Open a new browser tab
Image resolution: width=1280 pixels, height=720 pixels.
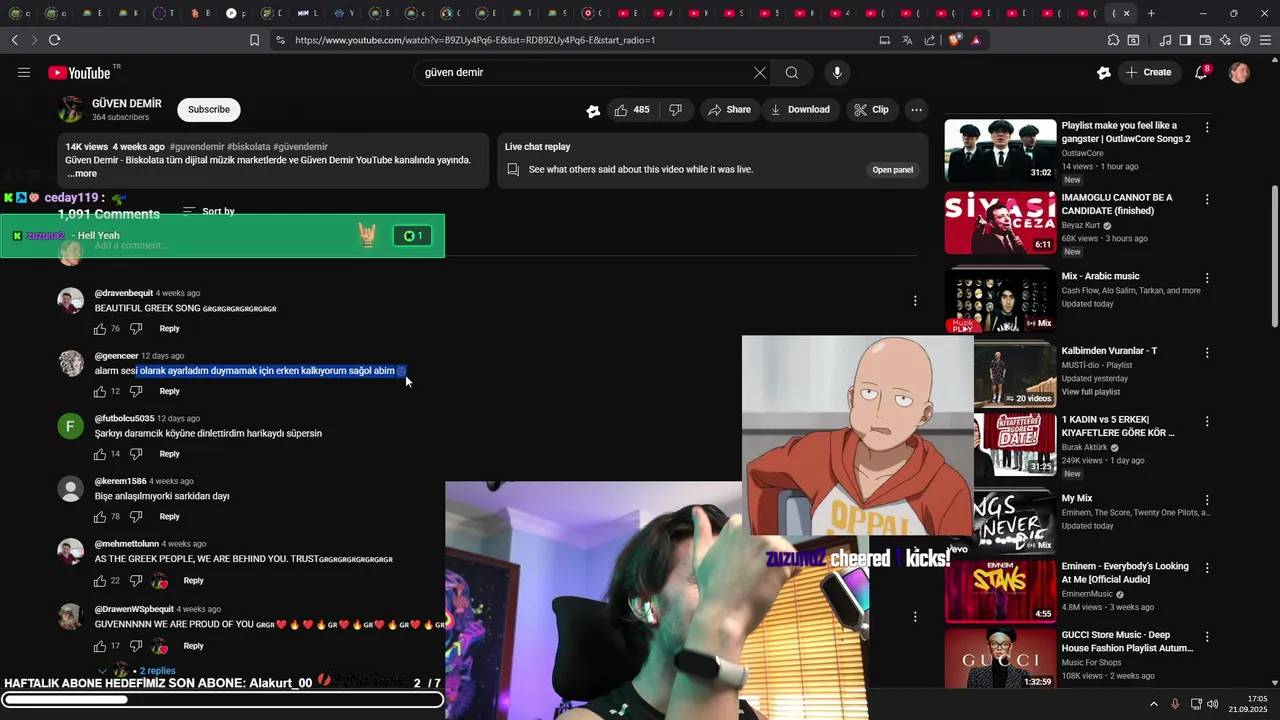pyautogui.click(x=1151, y=13)
